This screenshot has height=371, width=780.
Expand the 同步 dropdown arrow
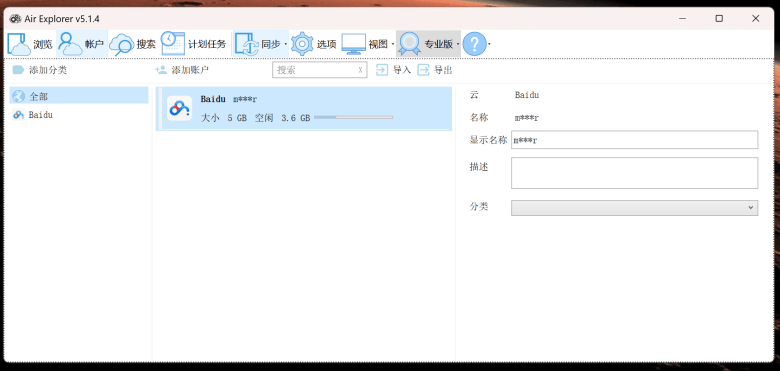(286, 44)
